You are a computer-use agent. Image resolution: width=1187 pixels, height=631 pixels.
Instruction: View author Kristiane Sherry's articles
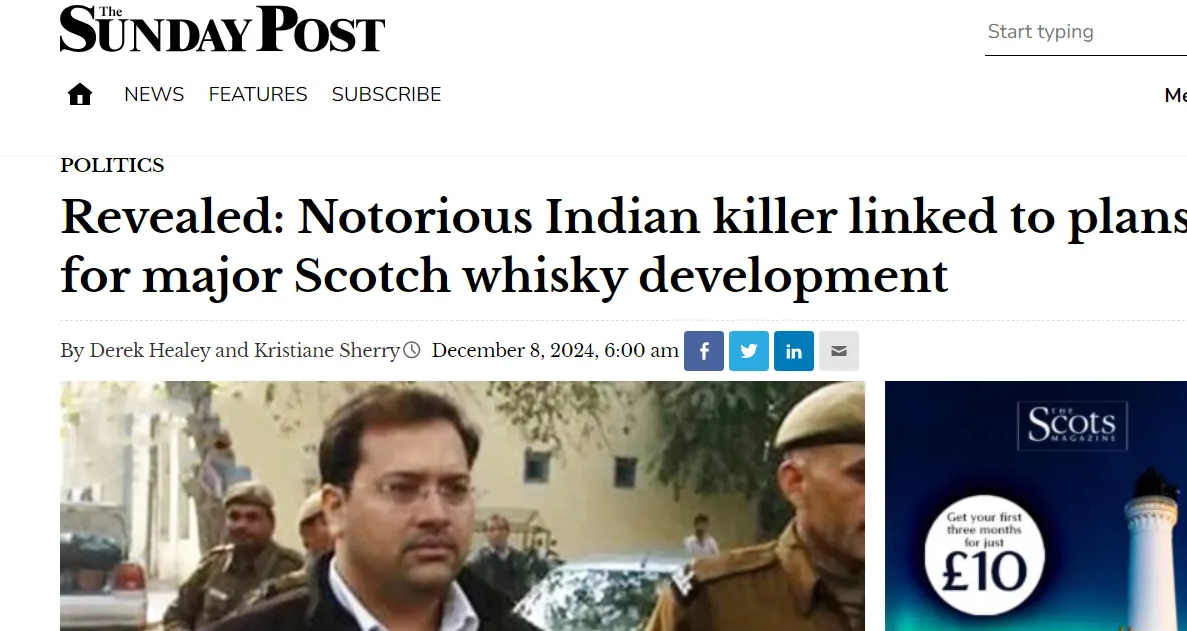[326, 351]
